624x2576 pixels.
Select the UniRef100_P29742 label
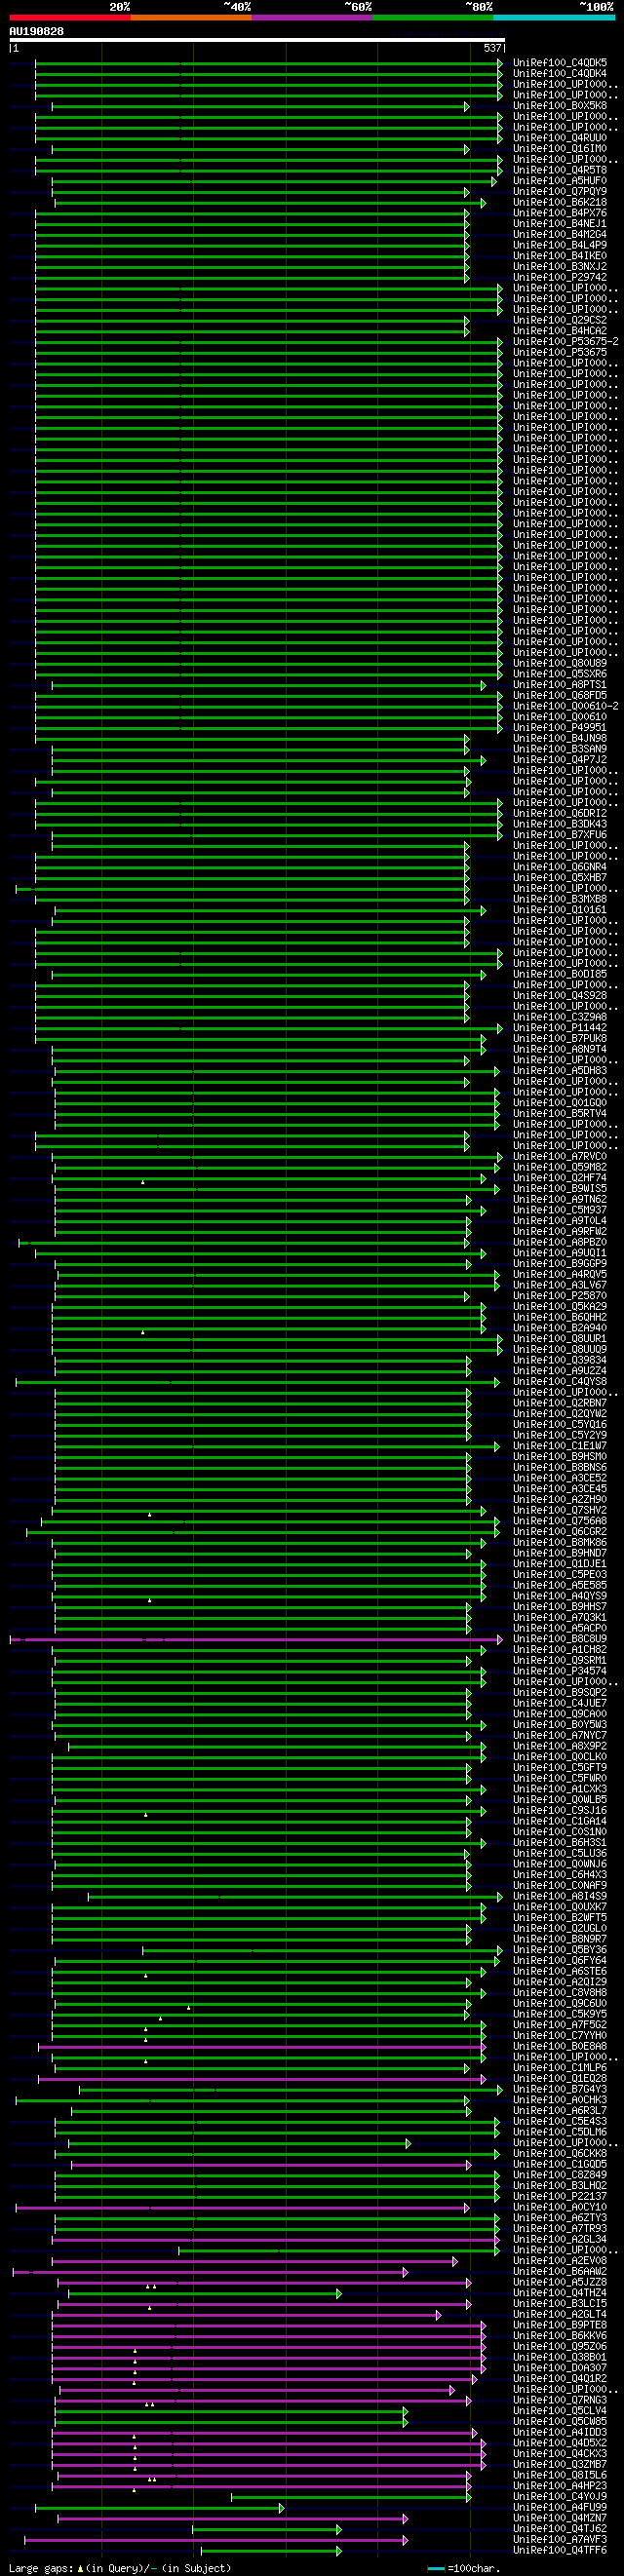(560, 277)
